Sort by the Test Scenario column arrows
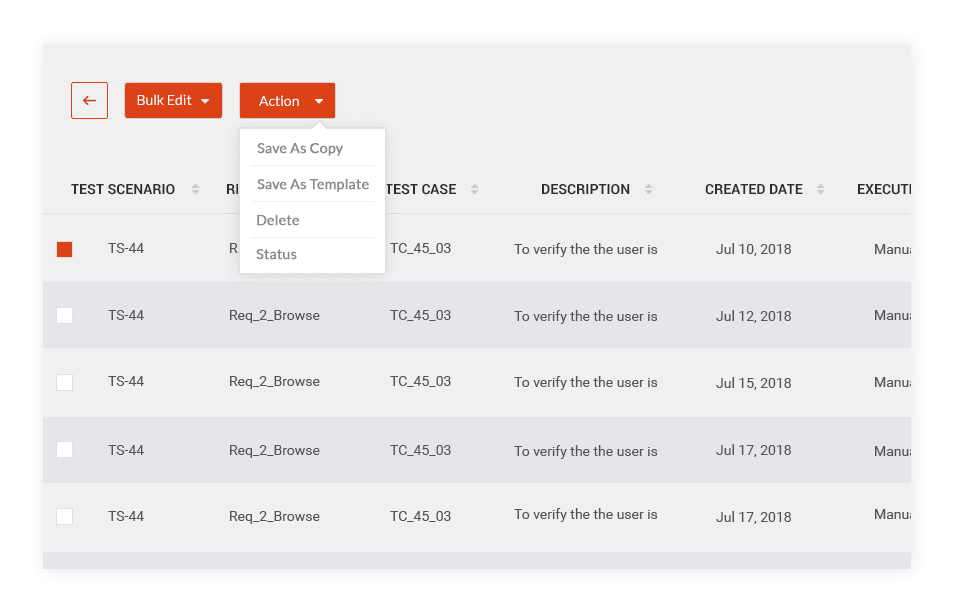 (195, 189)
